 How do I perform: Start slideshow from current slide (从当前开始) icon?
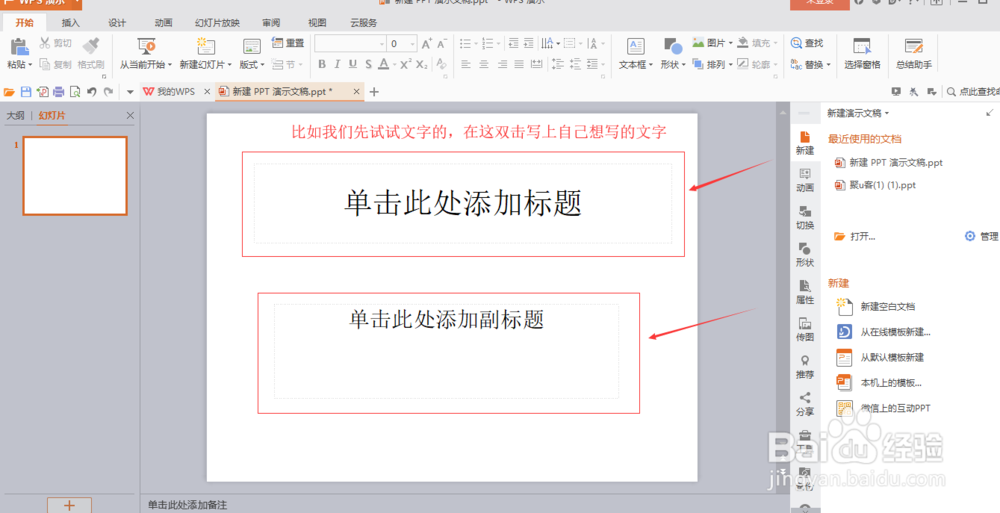tap(147, 47)
